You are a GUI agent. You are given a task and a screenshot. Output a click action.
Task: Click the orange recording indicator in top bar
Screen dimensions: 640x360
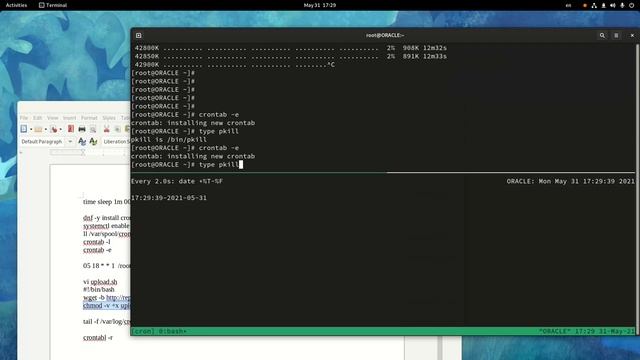pos(584,5)
